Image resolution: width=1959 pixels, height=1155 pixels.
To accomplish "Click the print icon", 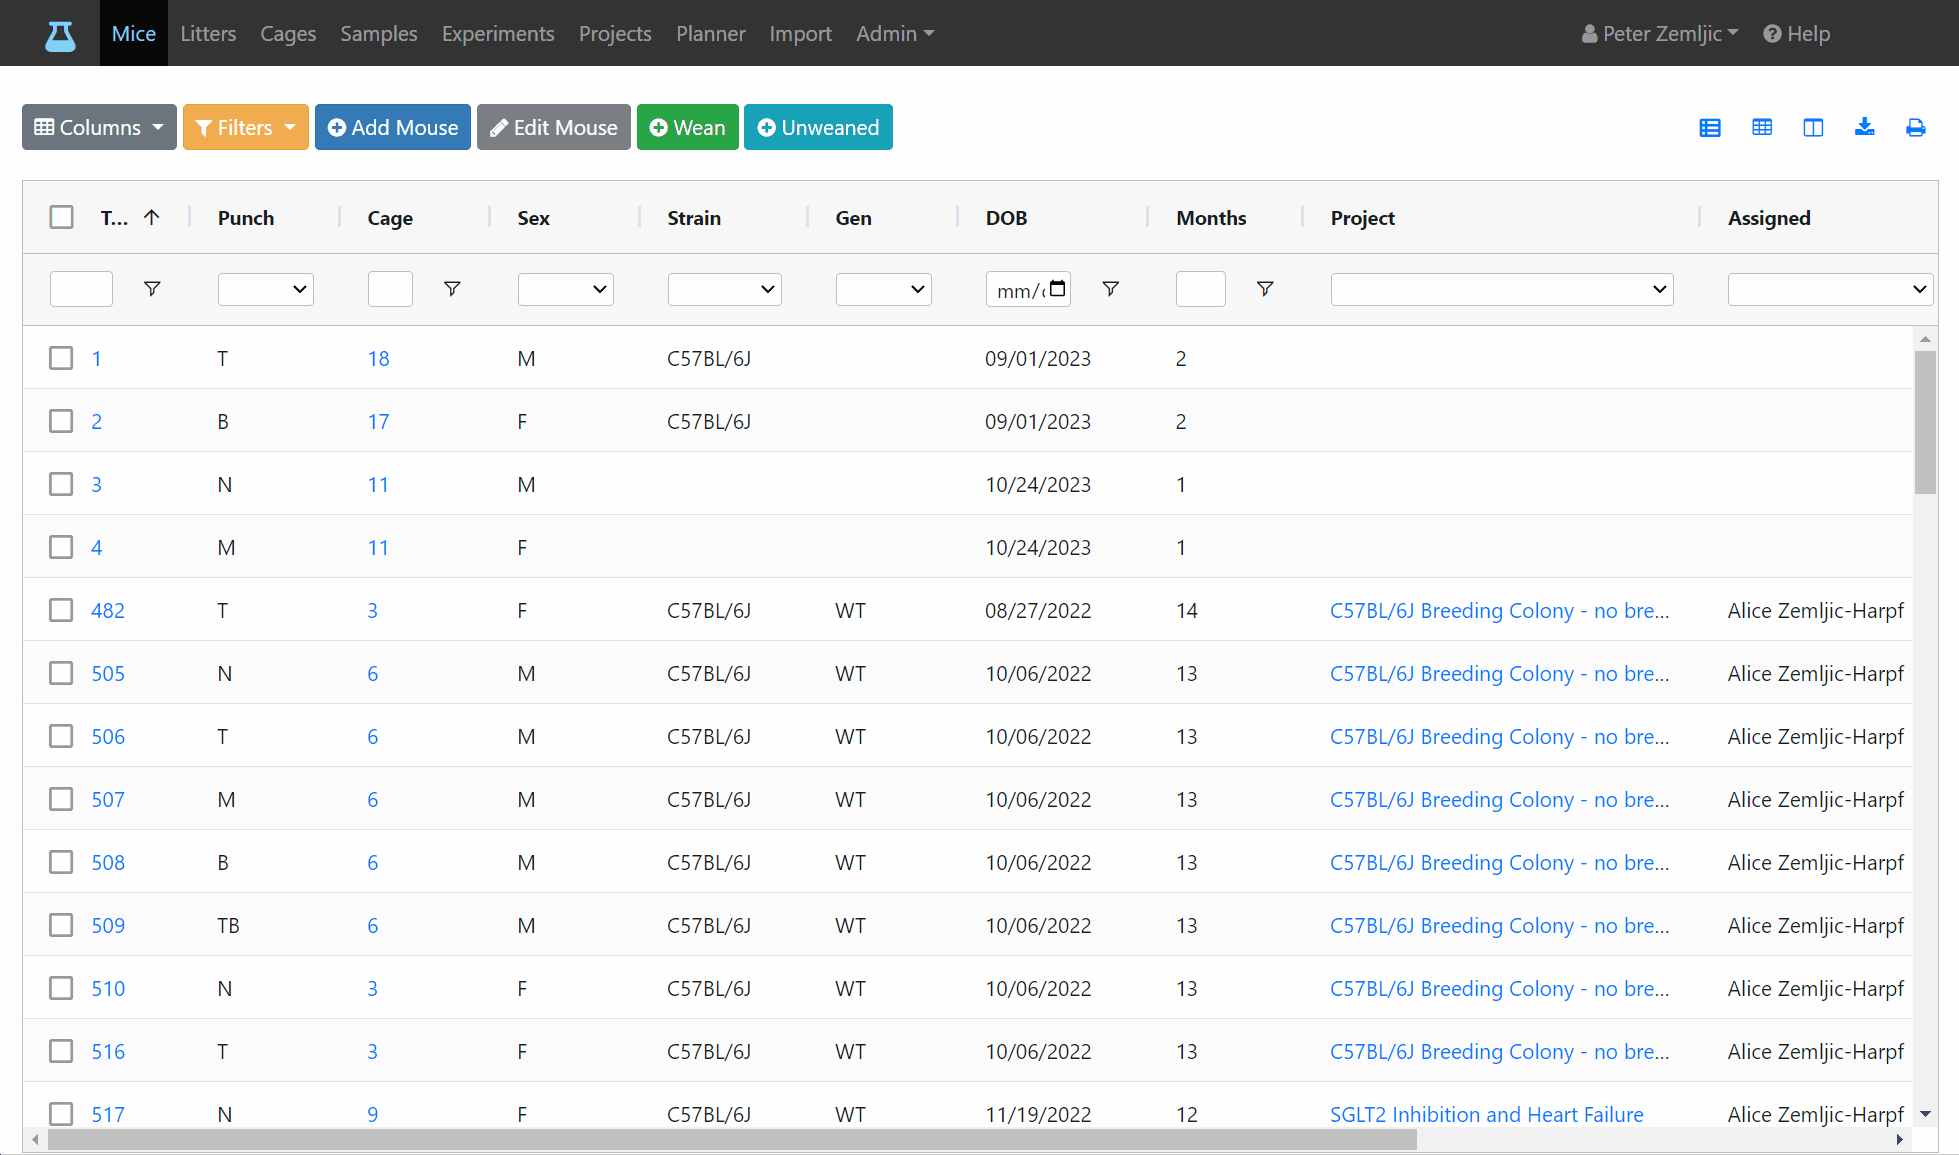I will (x=1915, y=128).
